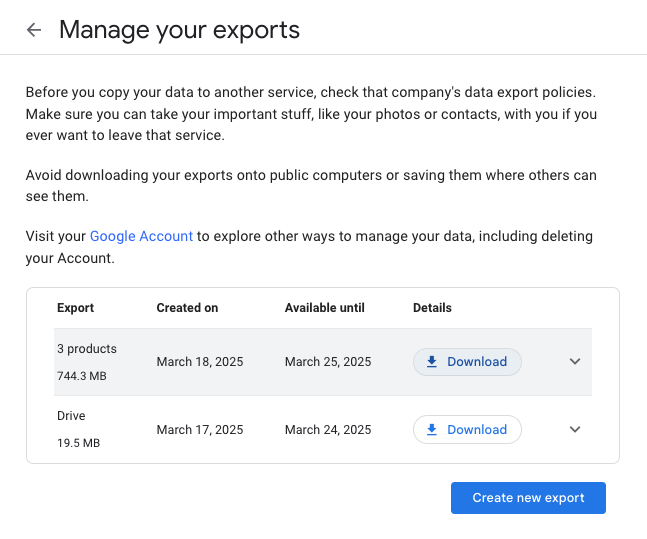The image size is (647, 539).
Task: Click the Details column header
Action: (432, 308)
